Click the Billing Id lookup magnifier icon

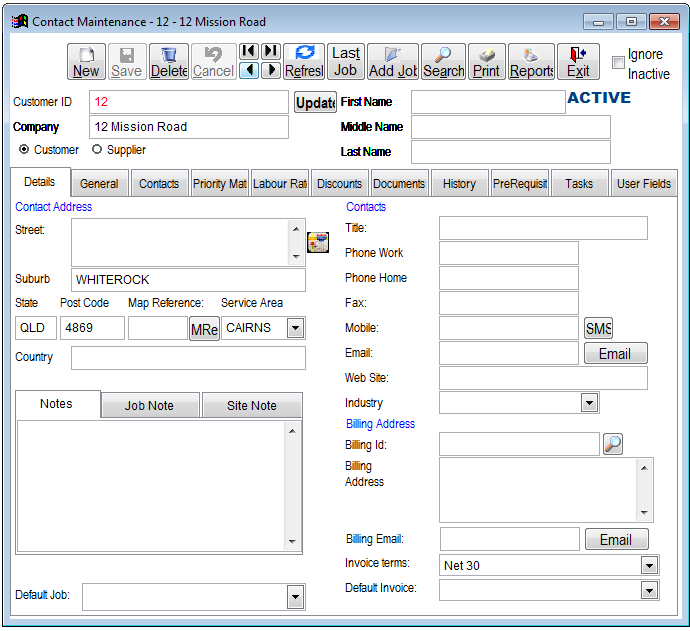click(612, 444)
